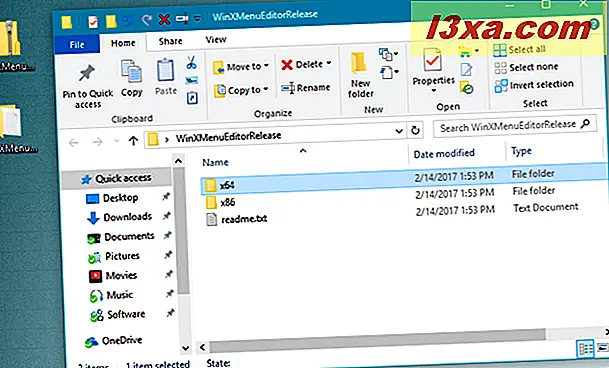The image size is (609, 368).
Task: Click navigation pane vertical scrollbar
Action: click(x=183, y=232)
